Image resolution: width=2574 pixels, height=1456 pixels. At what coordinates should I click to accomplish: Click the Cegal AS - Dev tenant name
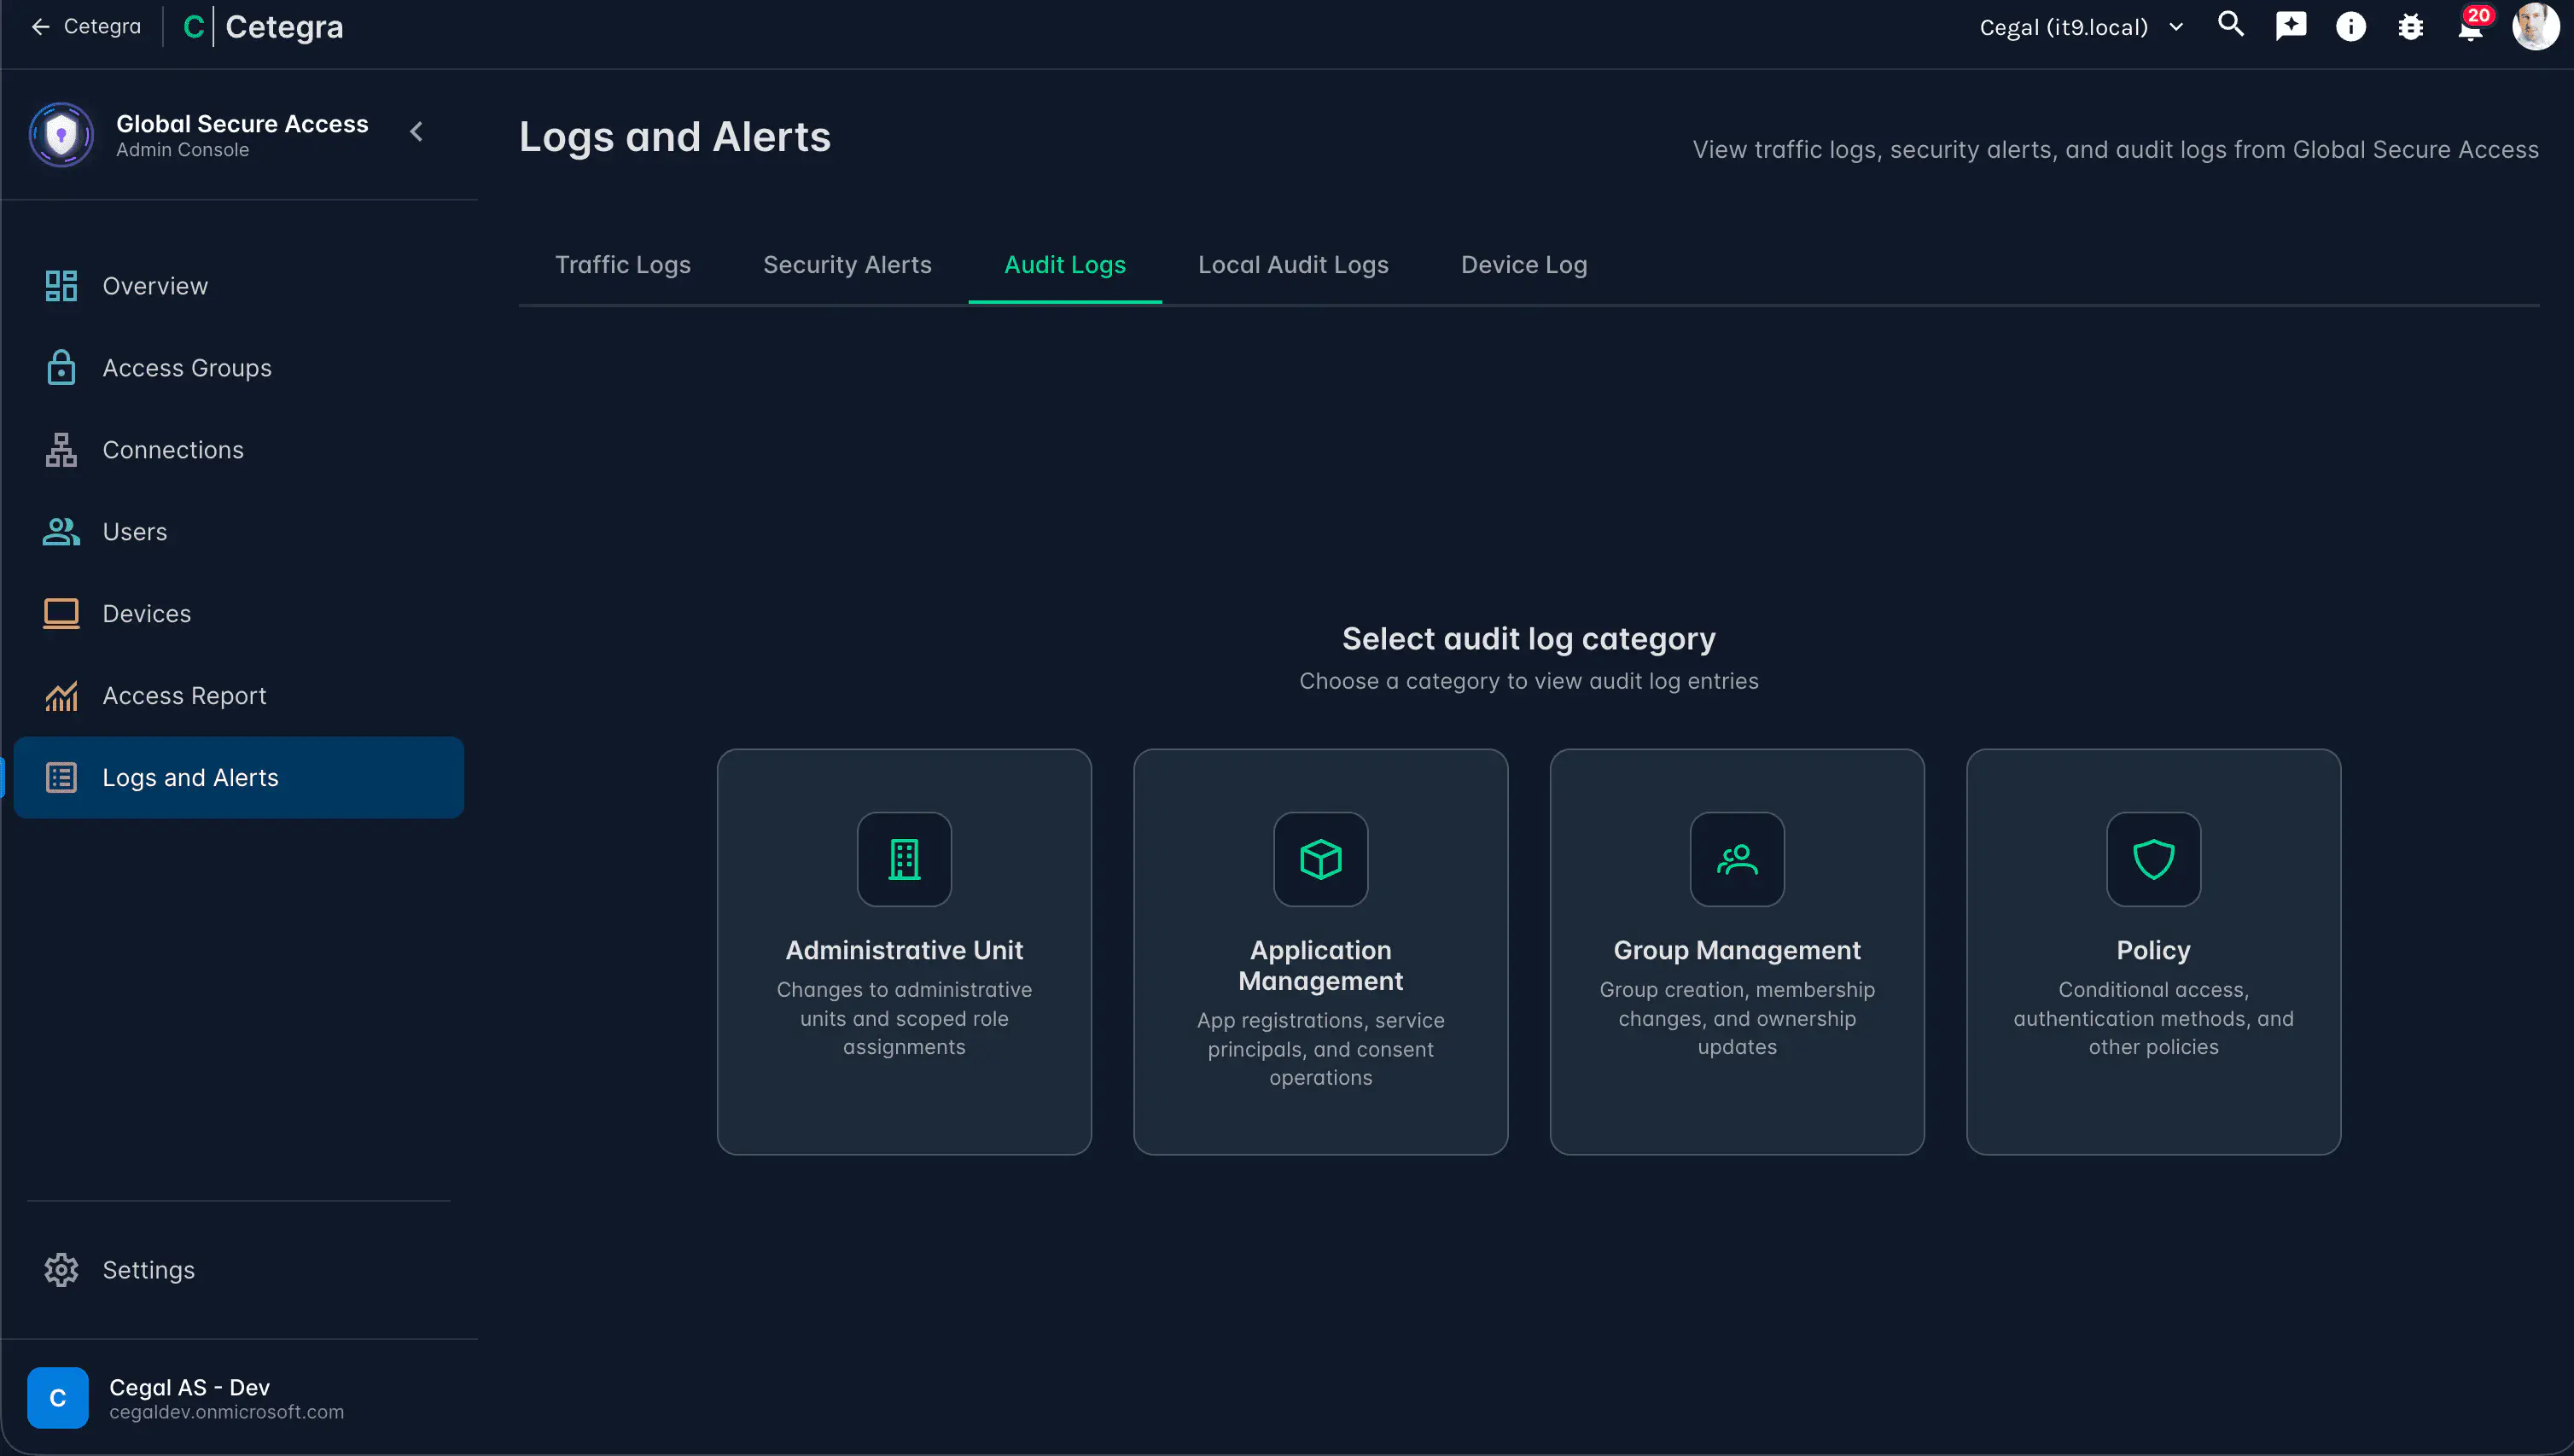pyautogui.click(x=189, y=1387)
